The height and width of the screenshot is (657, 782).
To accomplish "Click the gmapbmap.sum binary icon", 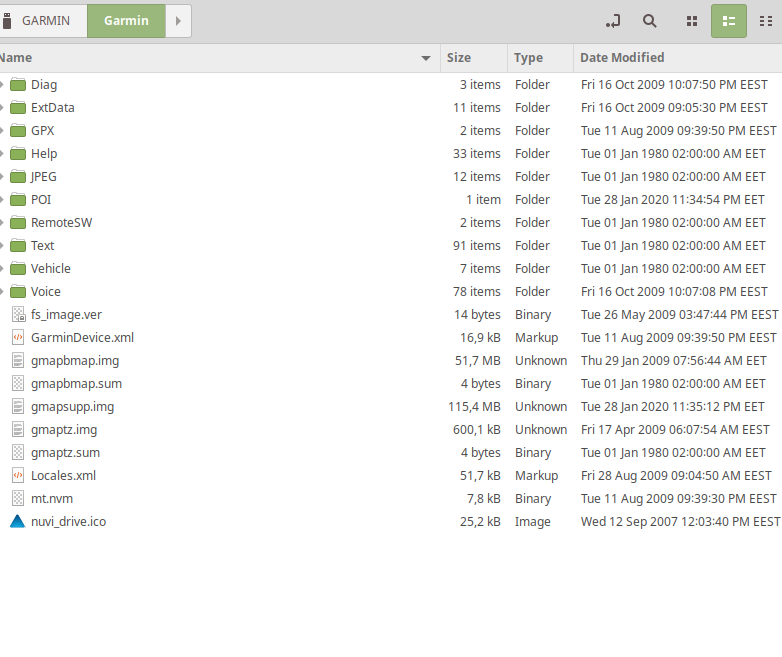I will pyautogui.click(x=18, y=384).
